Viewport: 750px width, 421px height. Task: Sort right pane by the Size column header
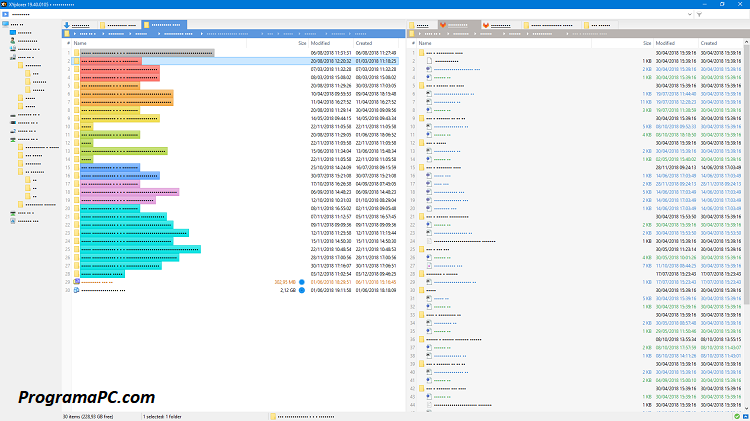tap(647, 44)
